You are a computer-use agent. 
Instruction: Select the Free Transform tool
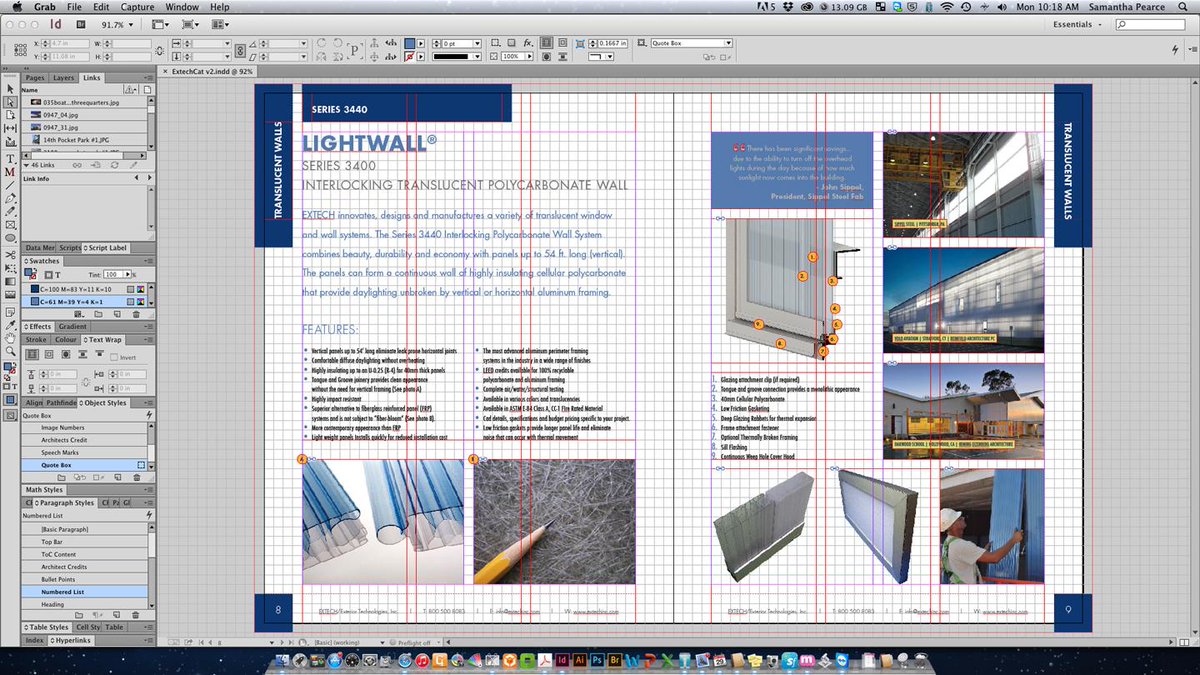tap(10, 268)
